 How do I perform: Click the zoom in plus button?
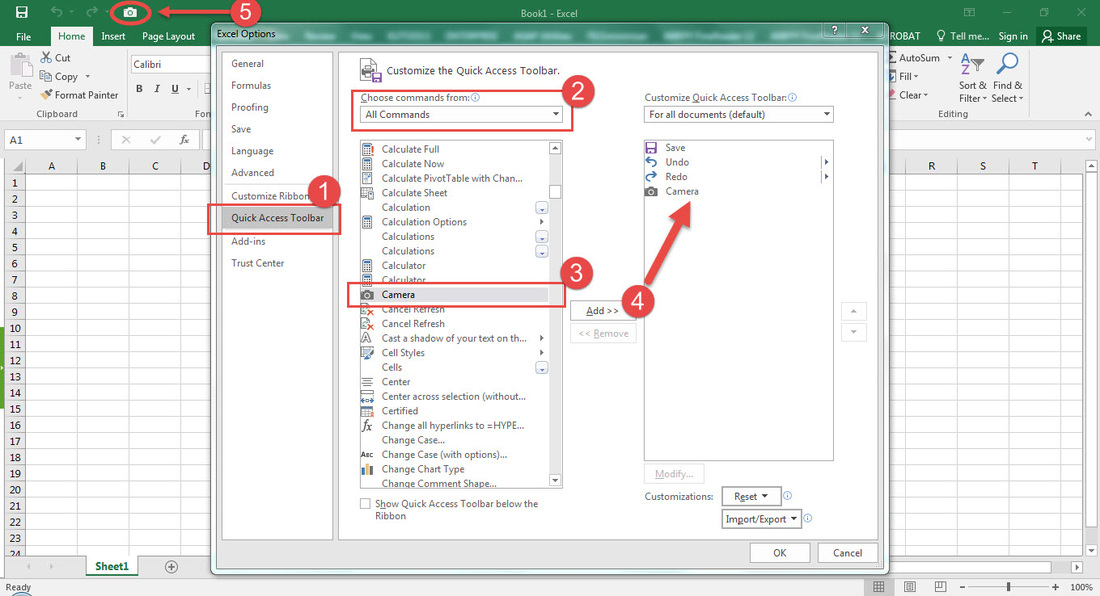coord(1055,587)
